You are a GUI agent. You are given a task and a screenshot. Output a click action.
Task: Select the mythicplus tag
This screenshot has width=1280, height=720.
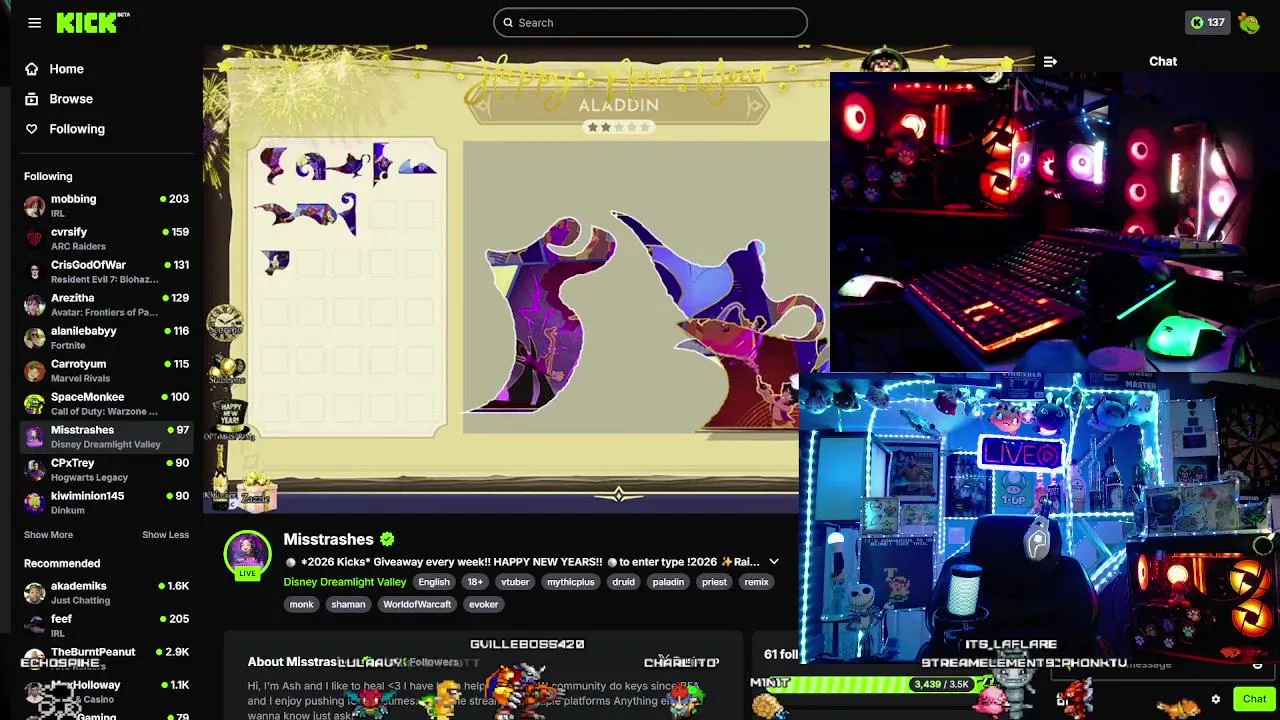pos(570,582)
